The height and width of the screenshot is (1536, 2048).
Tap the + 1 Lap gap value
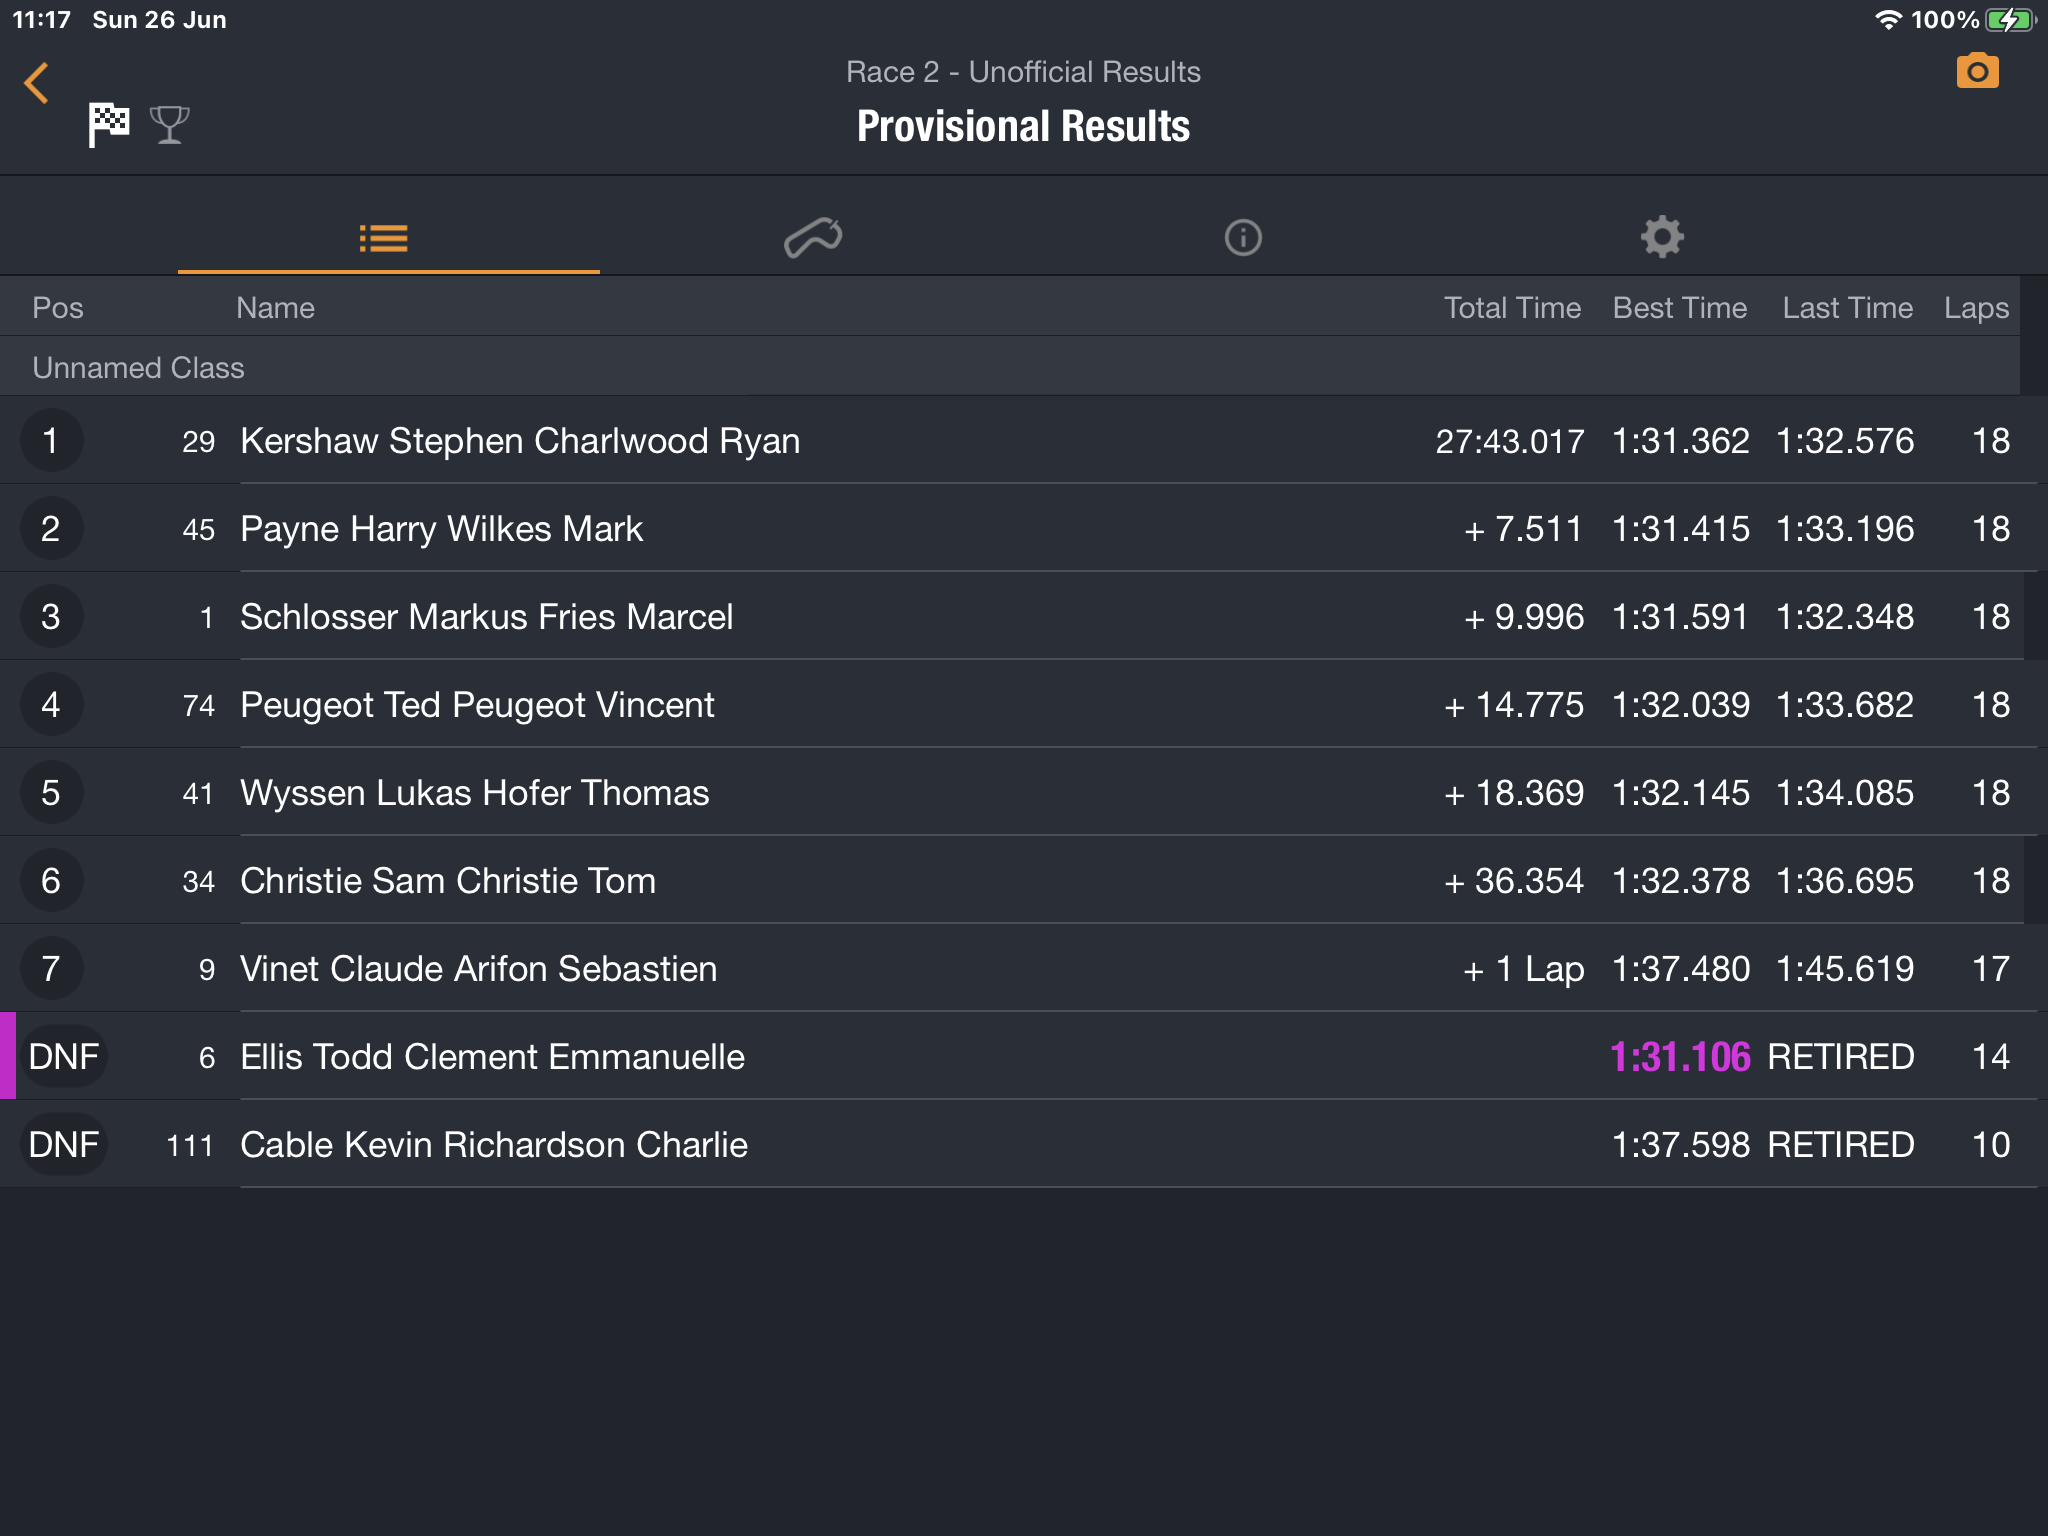[x=1524, y=969]
